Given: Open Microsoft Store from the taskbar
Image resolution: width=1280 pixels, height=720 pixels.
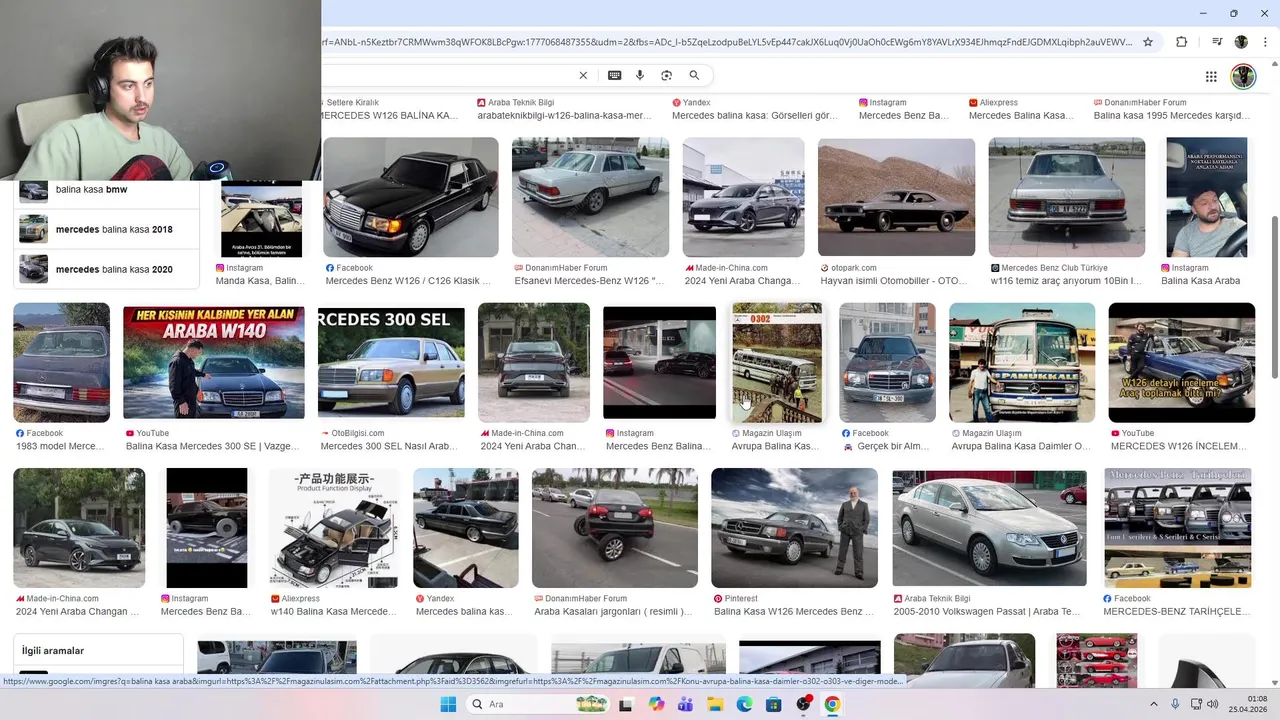Looking at the screenshot, I should [x=773, y=704].
